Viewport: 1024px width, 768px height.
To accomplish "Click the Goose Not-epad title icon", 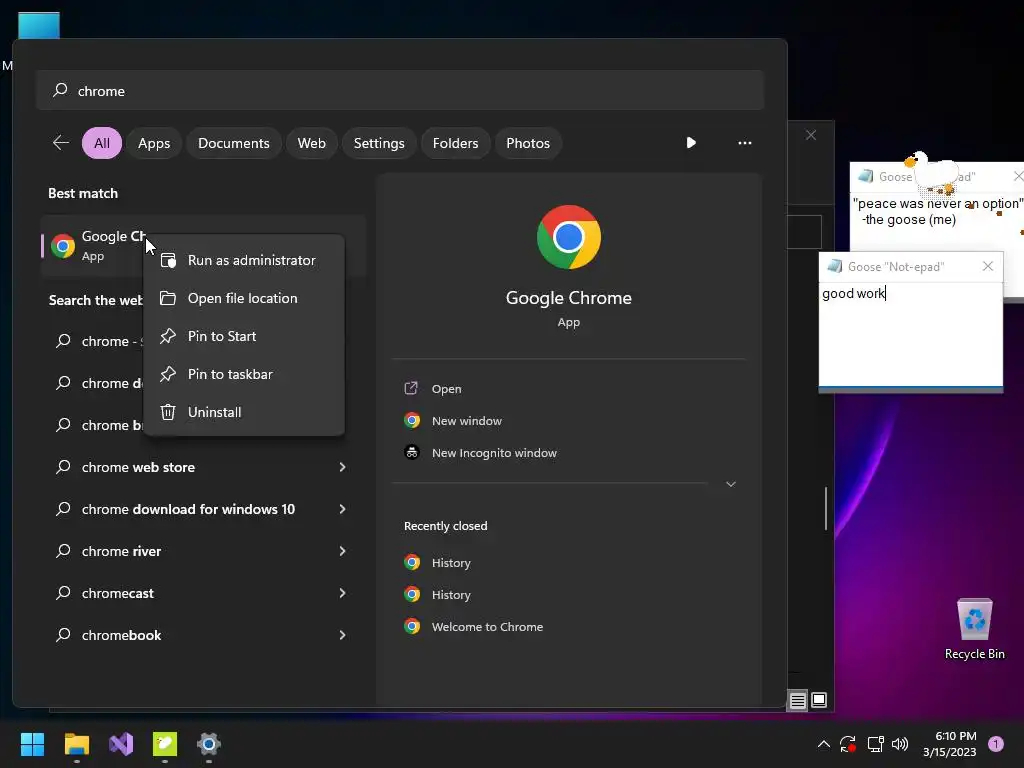I will tap(835, 266).
